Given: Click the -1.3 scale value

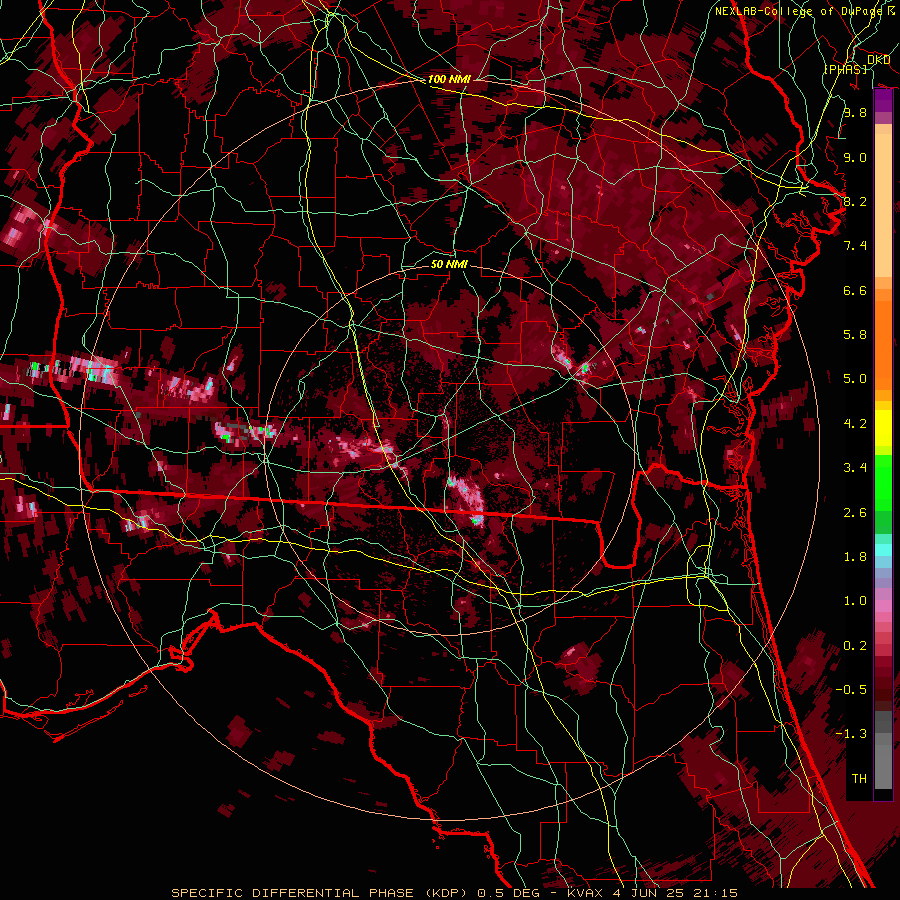Looking at the screenshot, I should point(851,734).
